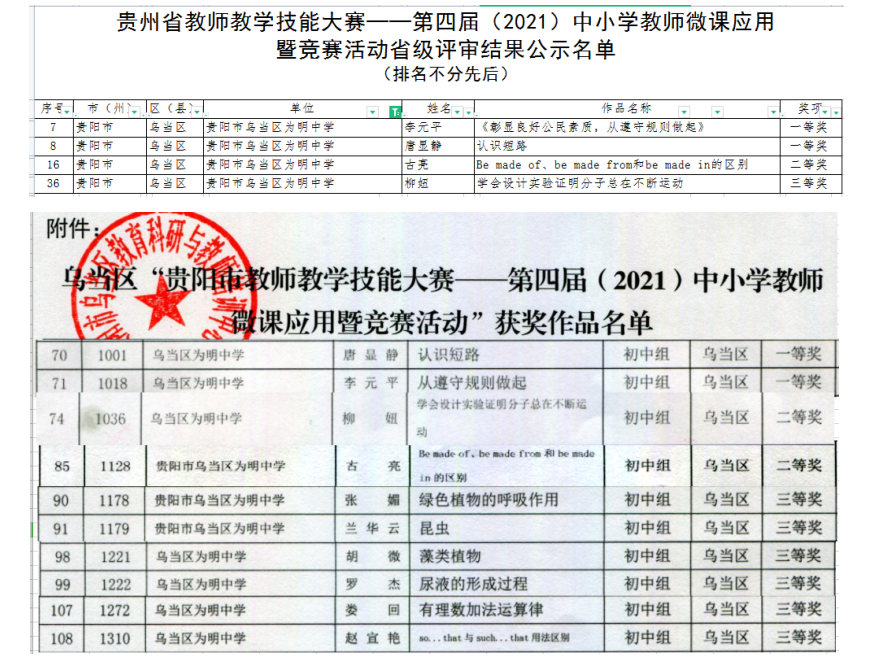Click 三等奖 in the row numbered 36
The image size is (887, 670).
click(x=808, y=183)
